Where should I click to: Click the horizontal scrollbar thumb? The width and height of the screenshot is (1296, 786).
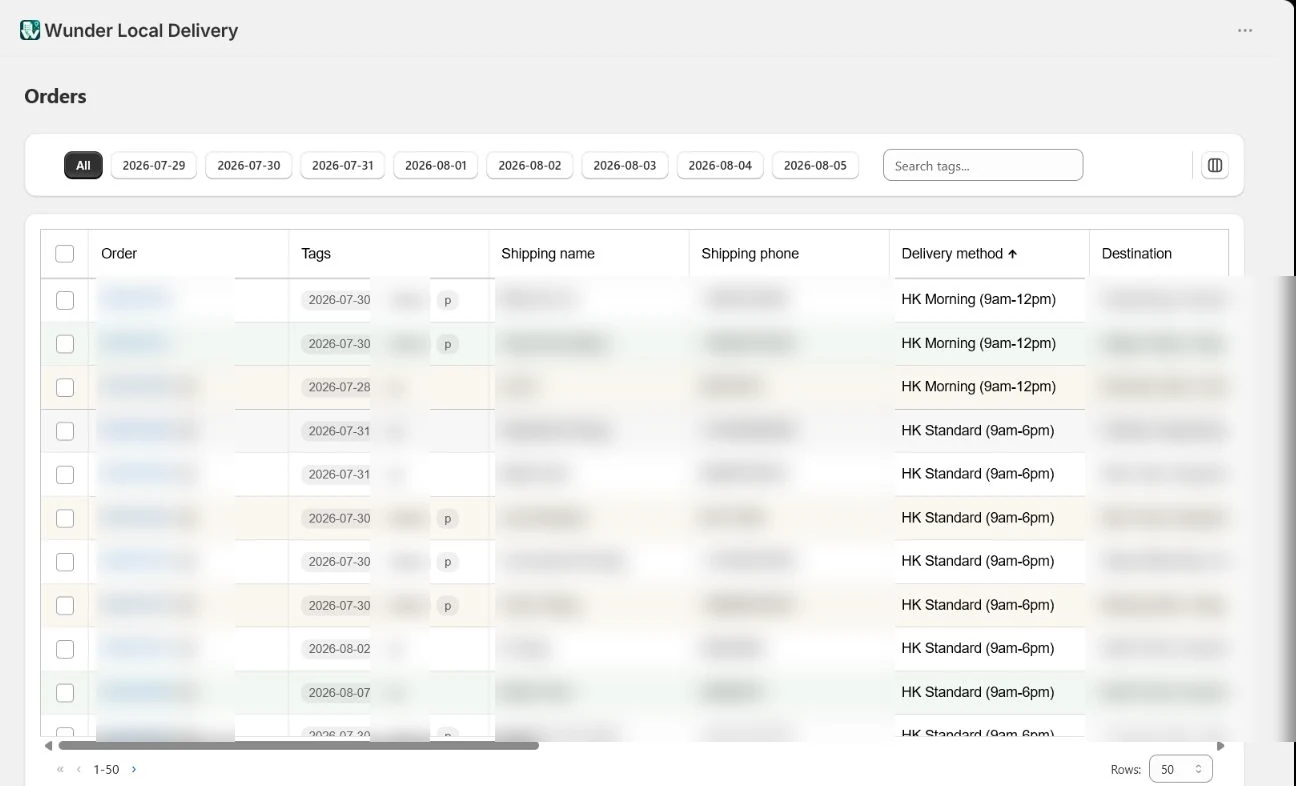[x=299, y=746]
